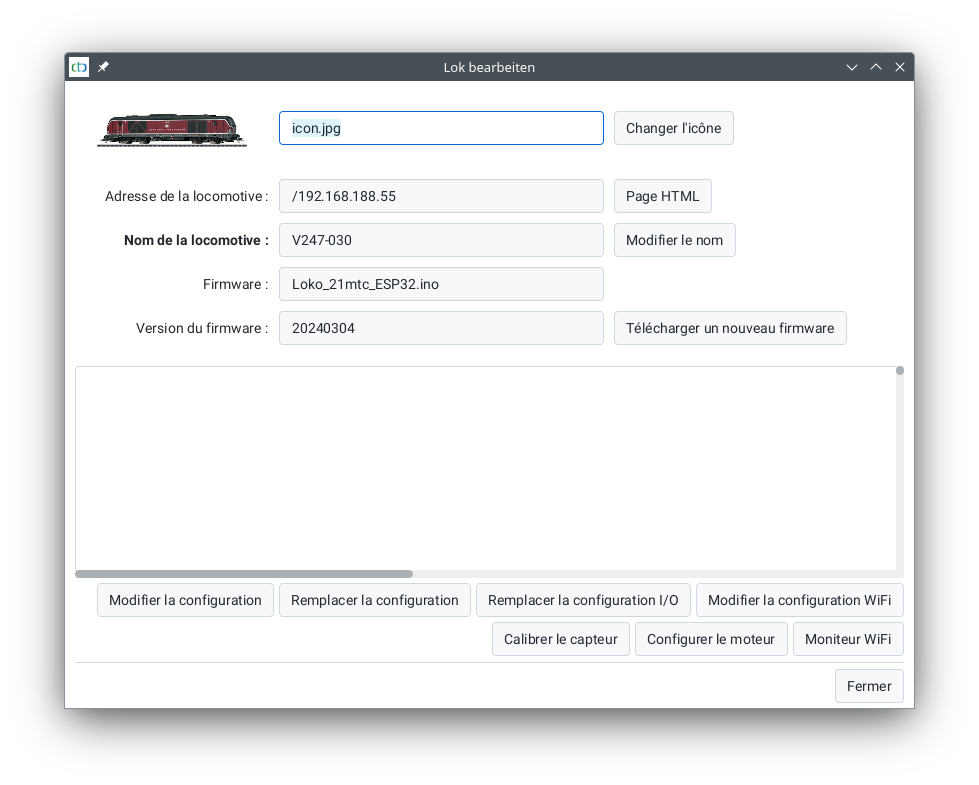Close the window with X icon
The image size is (979, 785).
900,67
